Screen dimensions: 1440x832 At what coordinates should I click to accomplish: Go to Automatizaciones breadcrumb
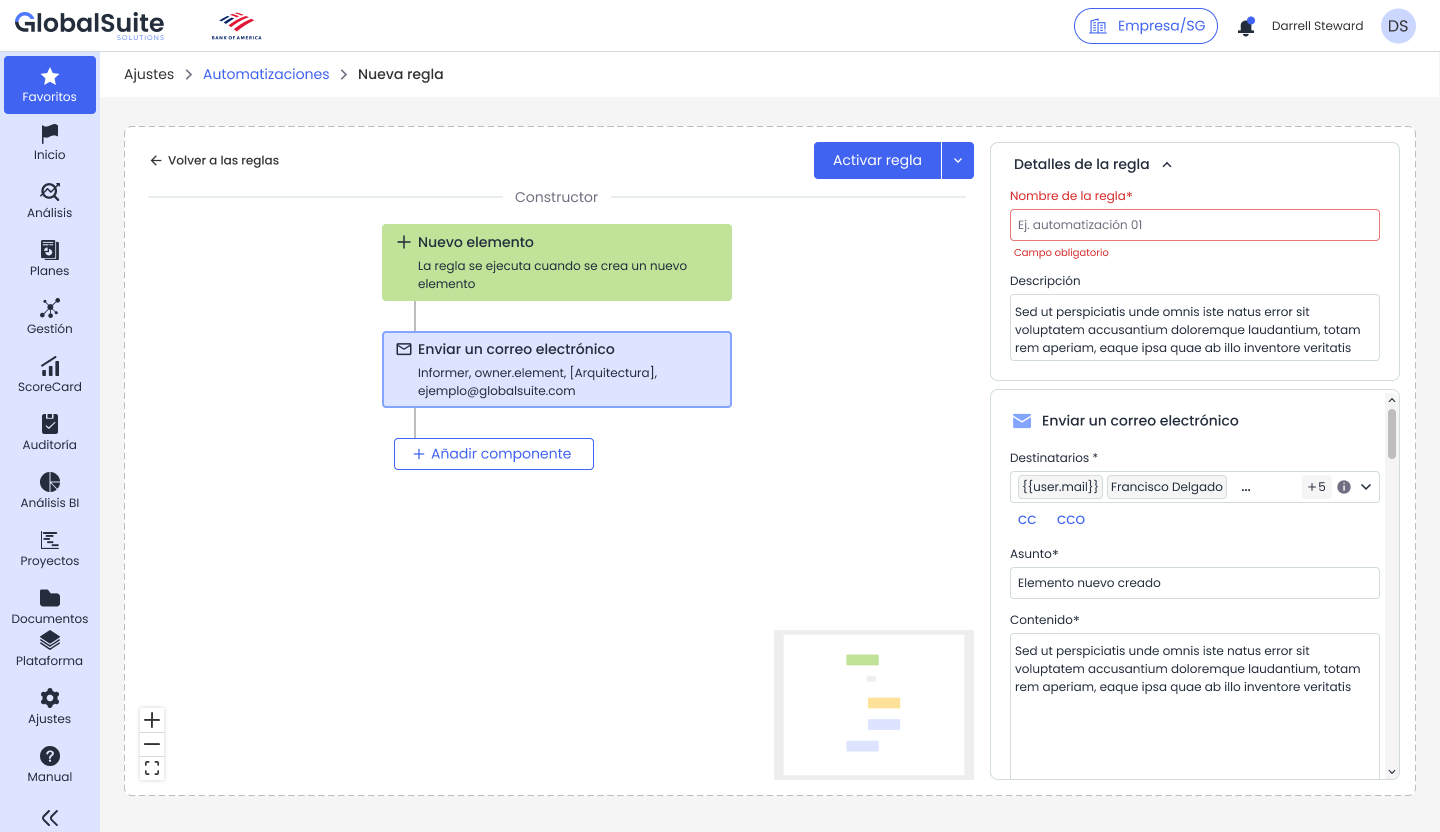pos(266,74)
